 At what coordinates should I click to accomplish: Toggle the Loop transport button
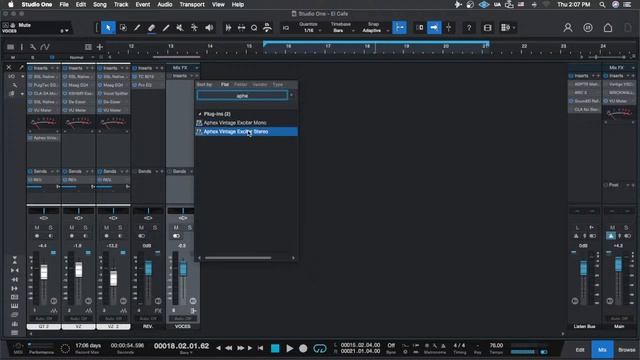click(x=320, y=348)
